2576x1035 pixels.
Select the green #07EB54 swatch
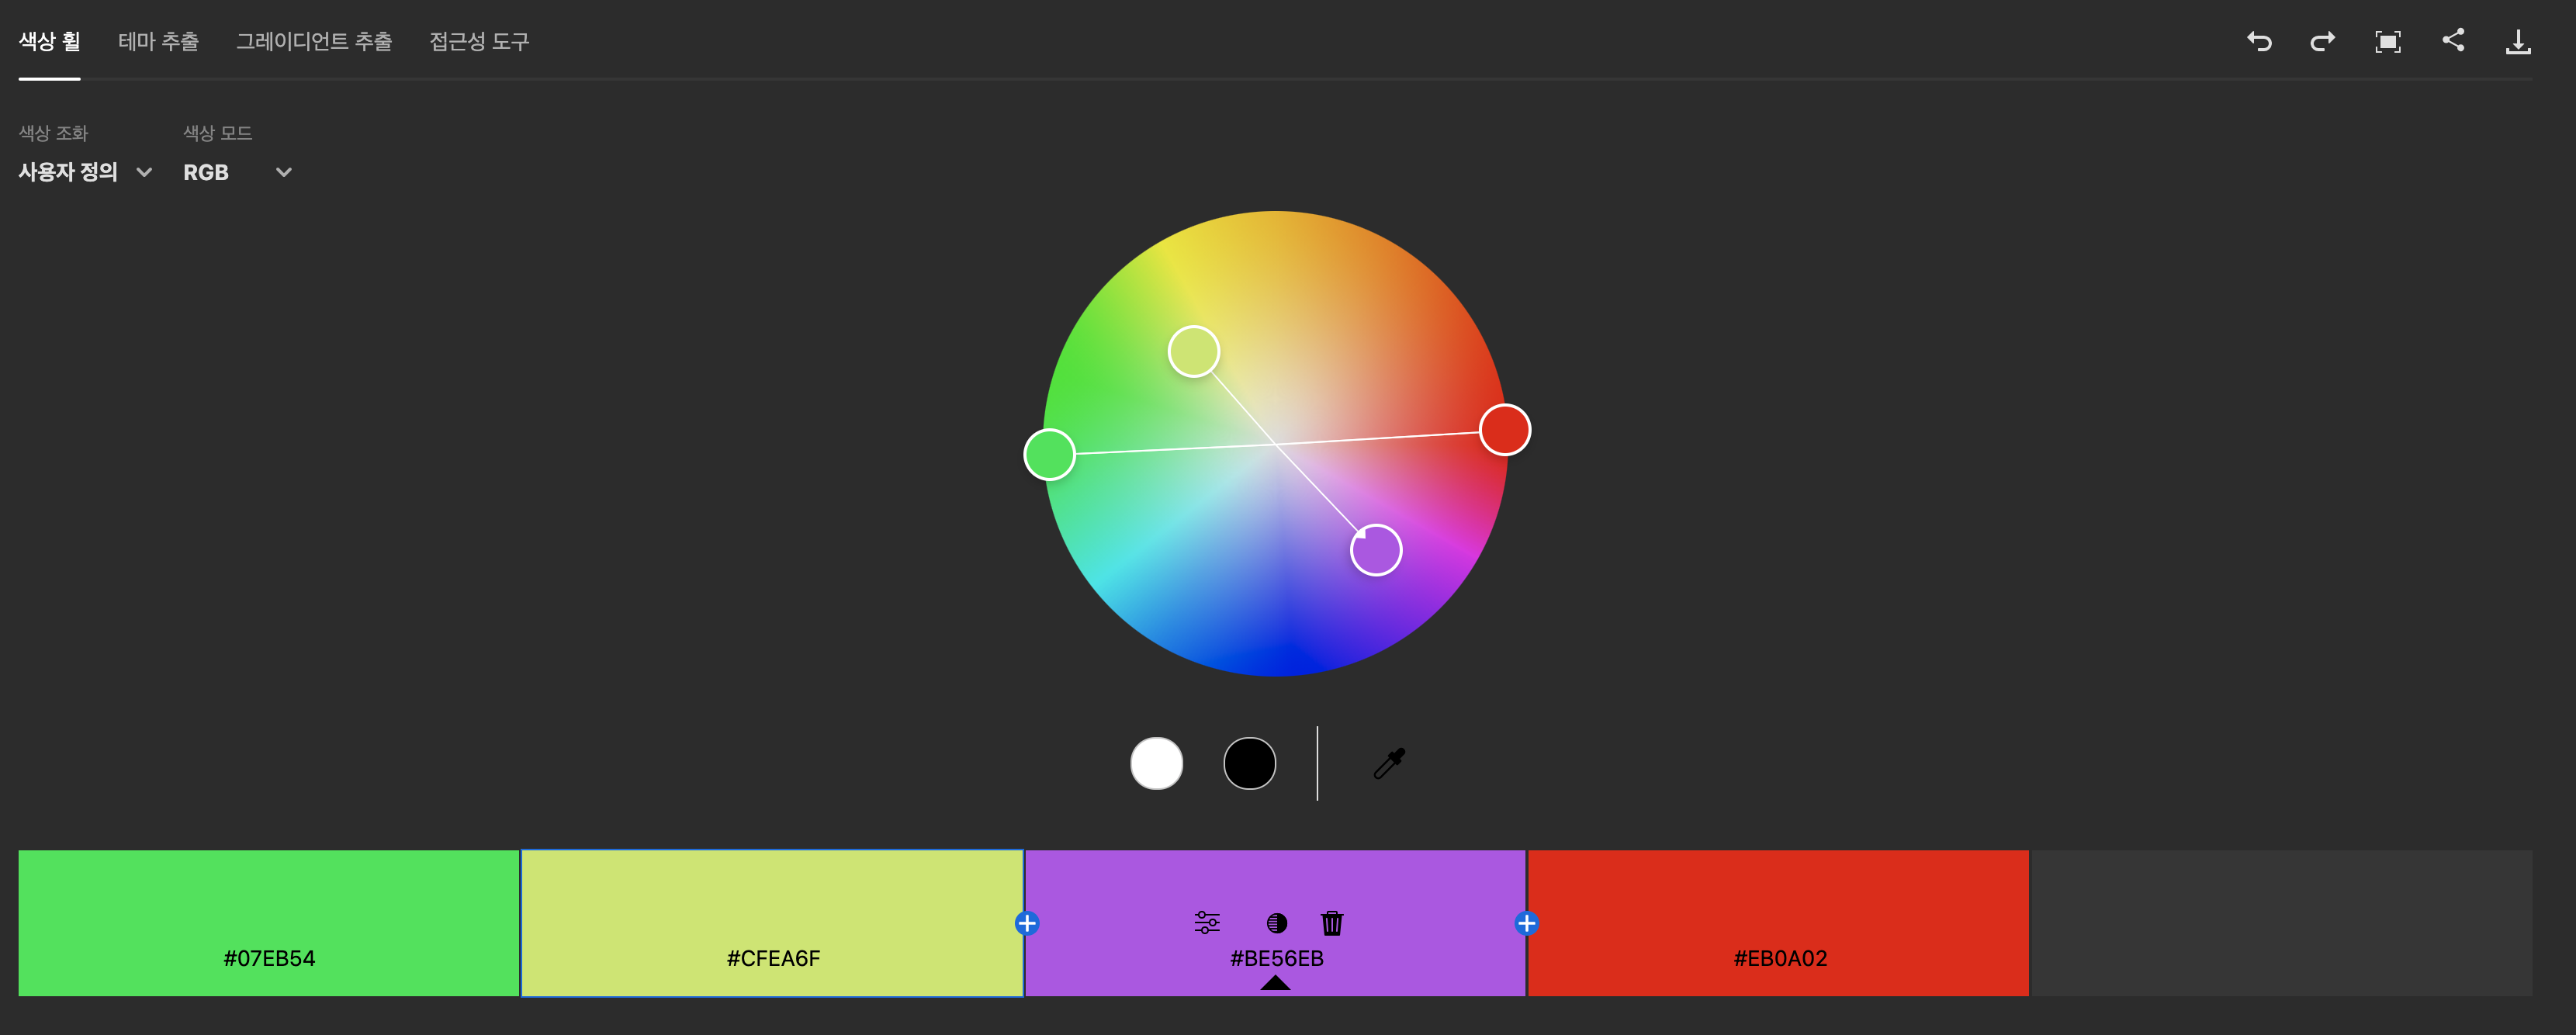[x=268, y=922]
